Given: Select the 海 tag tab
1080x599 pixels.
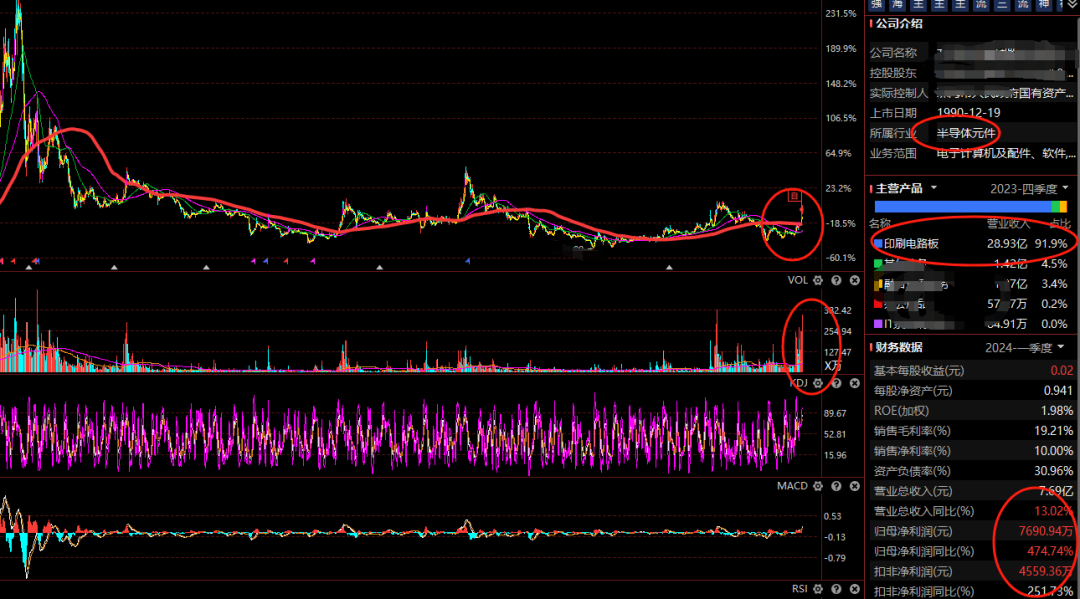Looking at the screenshot, I should coord(897,4).
